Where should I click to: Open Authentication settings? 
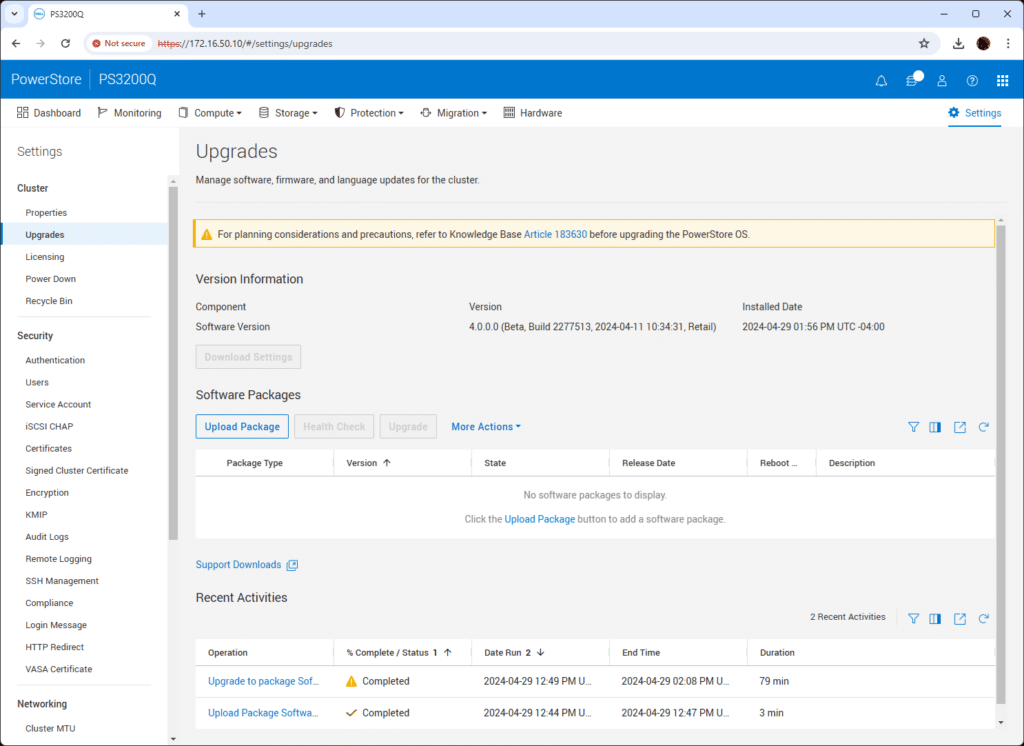pos(55,361)
